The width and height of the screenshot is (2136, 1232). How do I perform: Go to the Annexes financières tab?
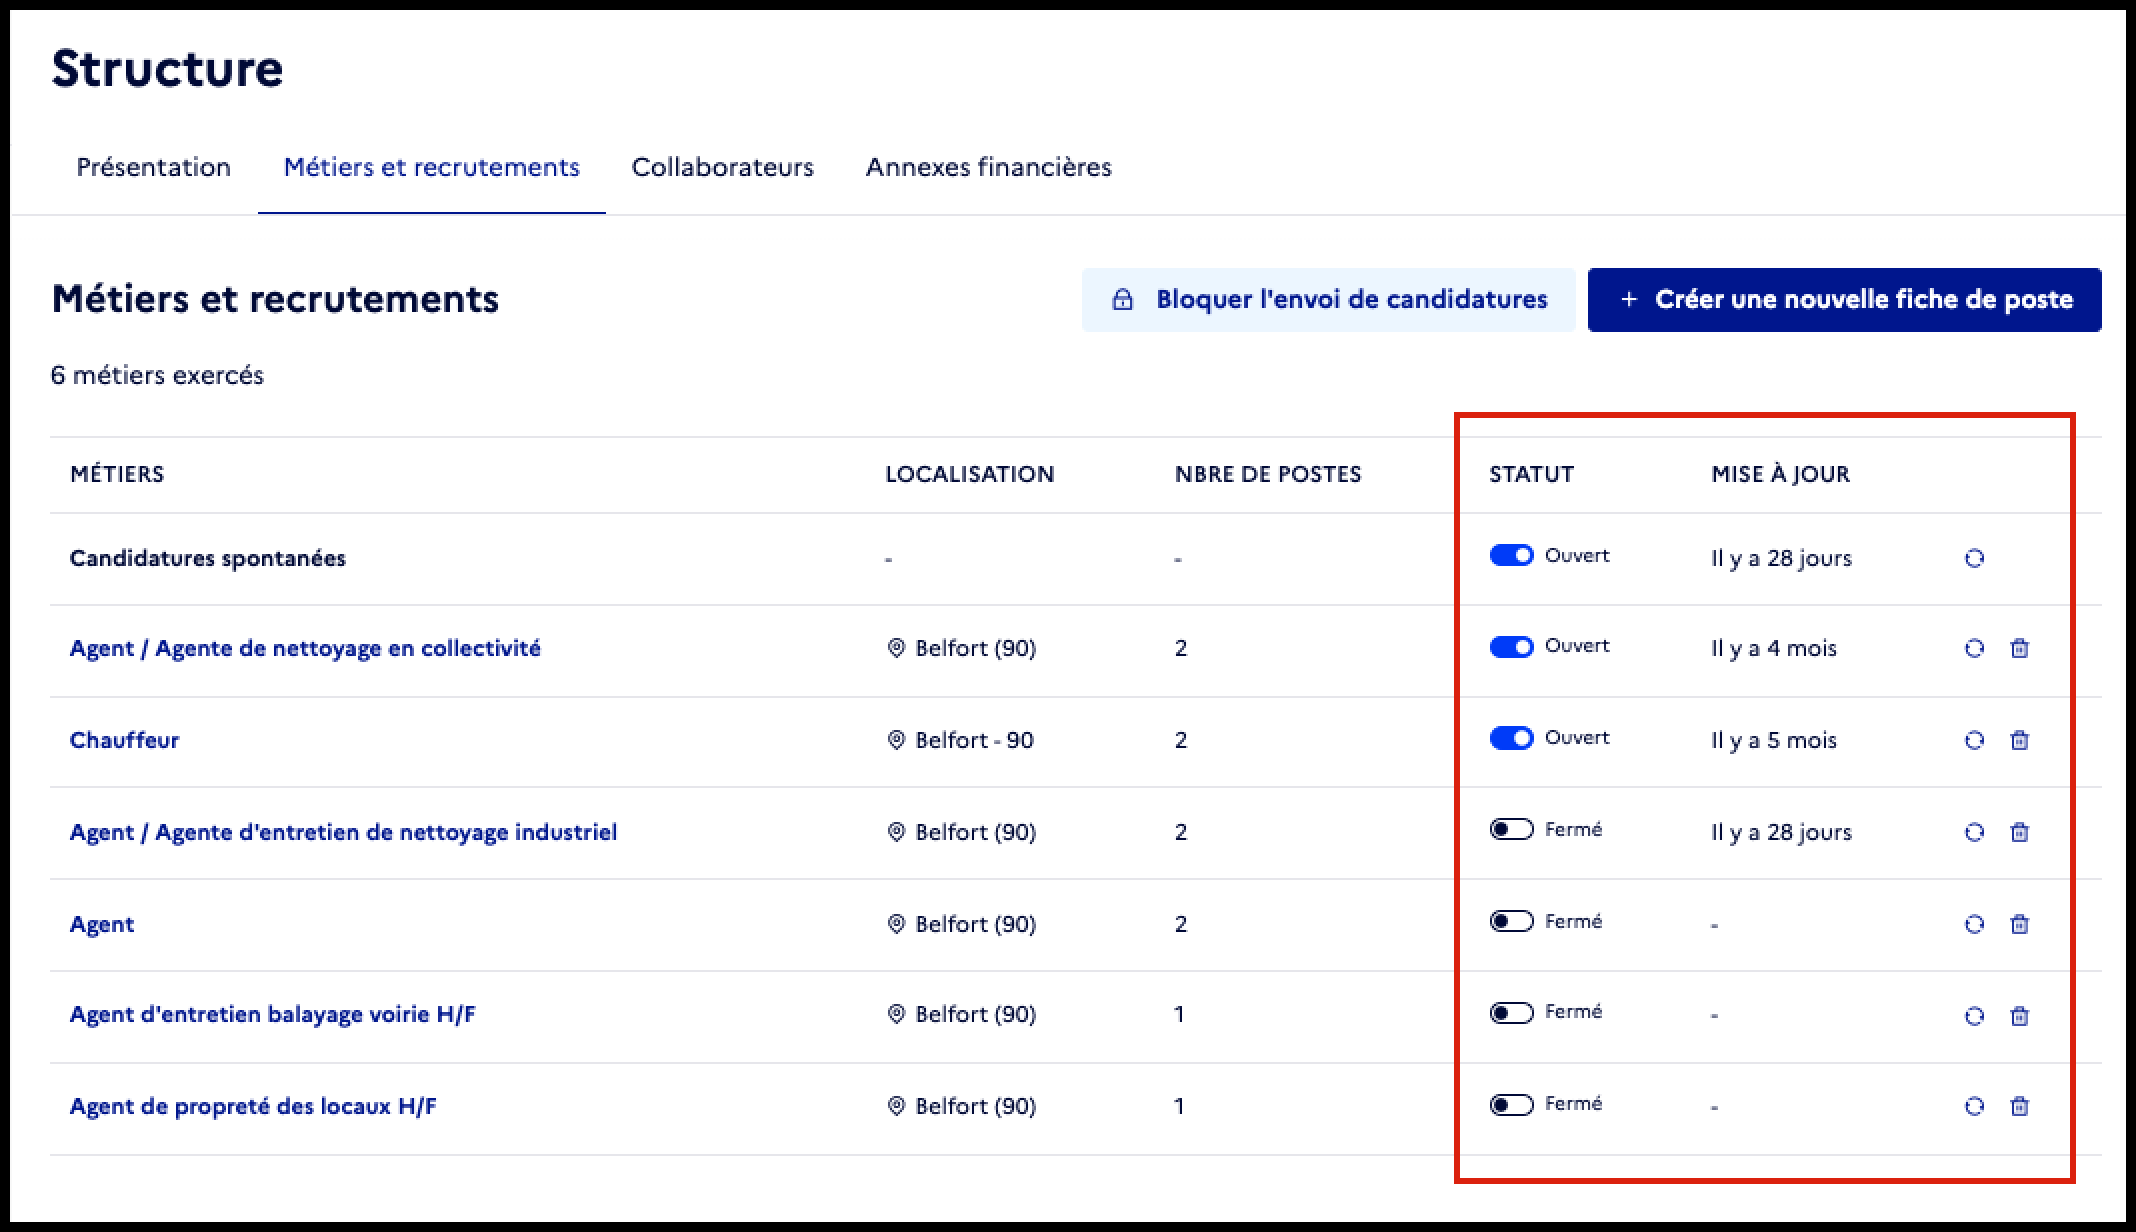point(989,167)
